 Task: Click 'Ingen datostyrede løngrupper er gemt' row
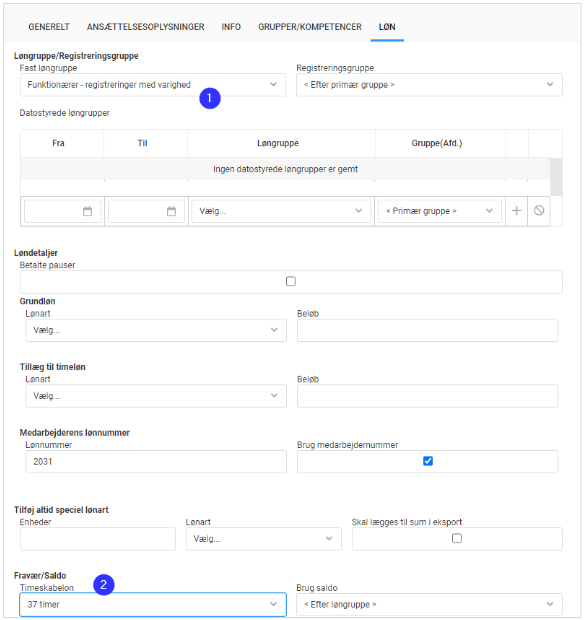[285, 169]
